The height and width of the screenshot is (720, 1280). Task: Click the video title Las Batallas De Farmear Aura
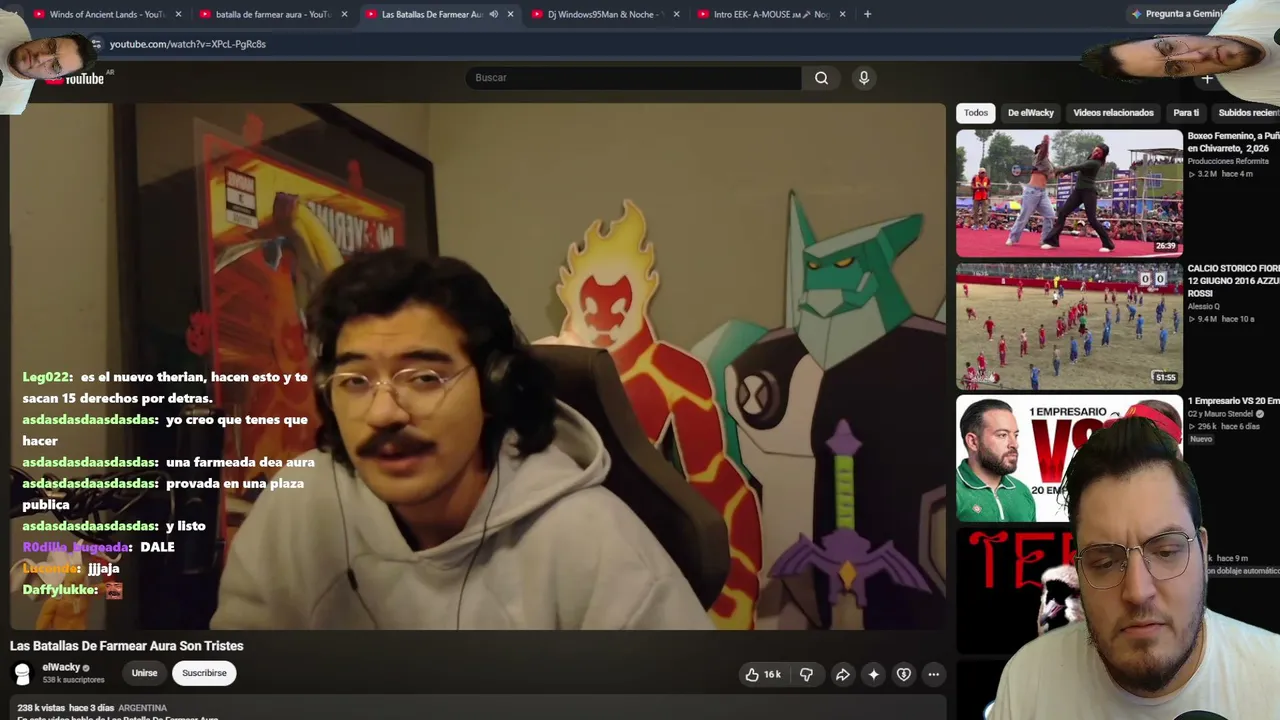pos(127,646)
